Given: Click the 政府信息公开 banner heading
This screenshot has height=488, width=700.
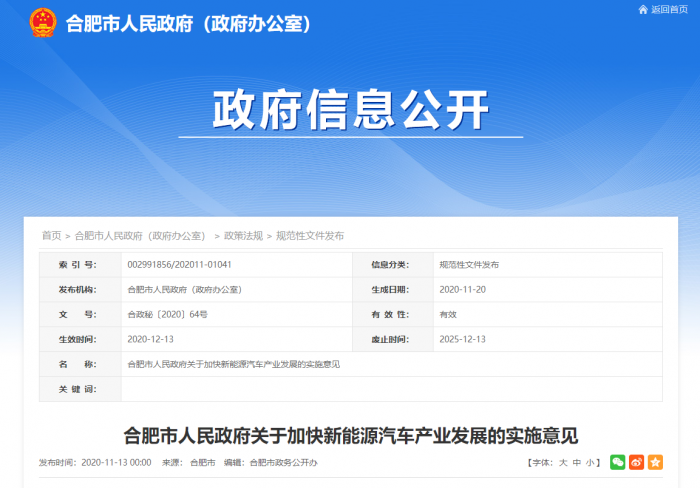Looking at the screenshot, I should (x=350, y=109).
